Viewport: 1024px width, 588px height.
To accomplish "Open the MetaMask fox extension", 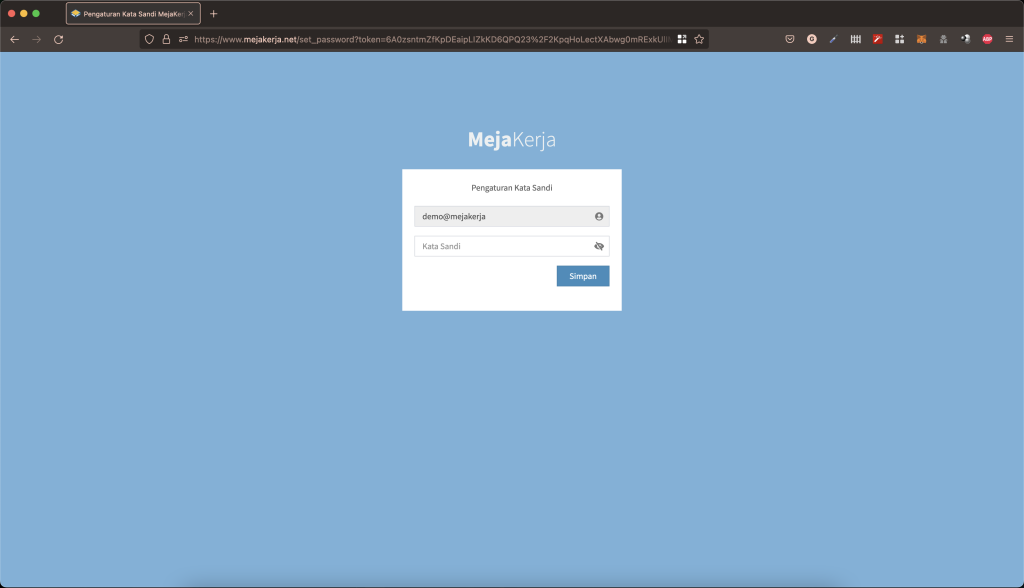I will [x=921, y=39].
